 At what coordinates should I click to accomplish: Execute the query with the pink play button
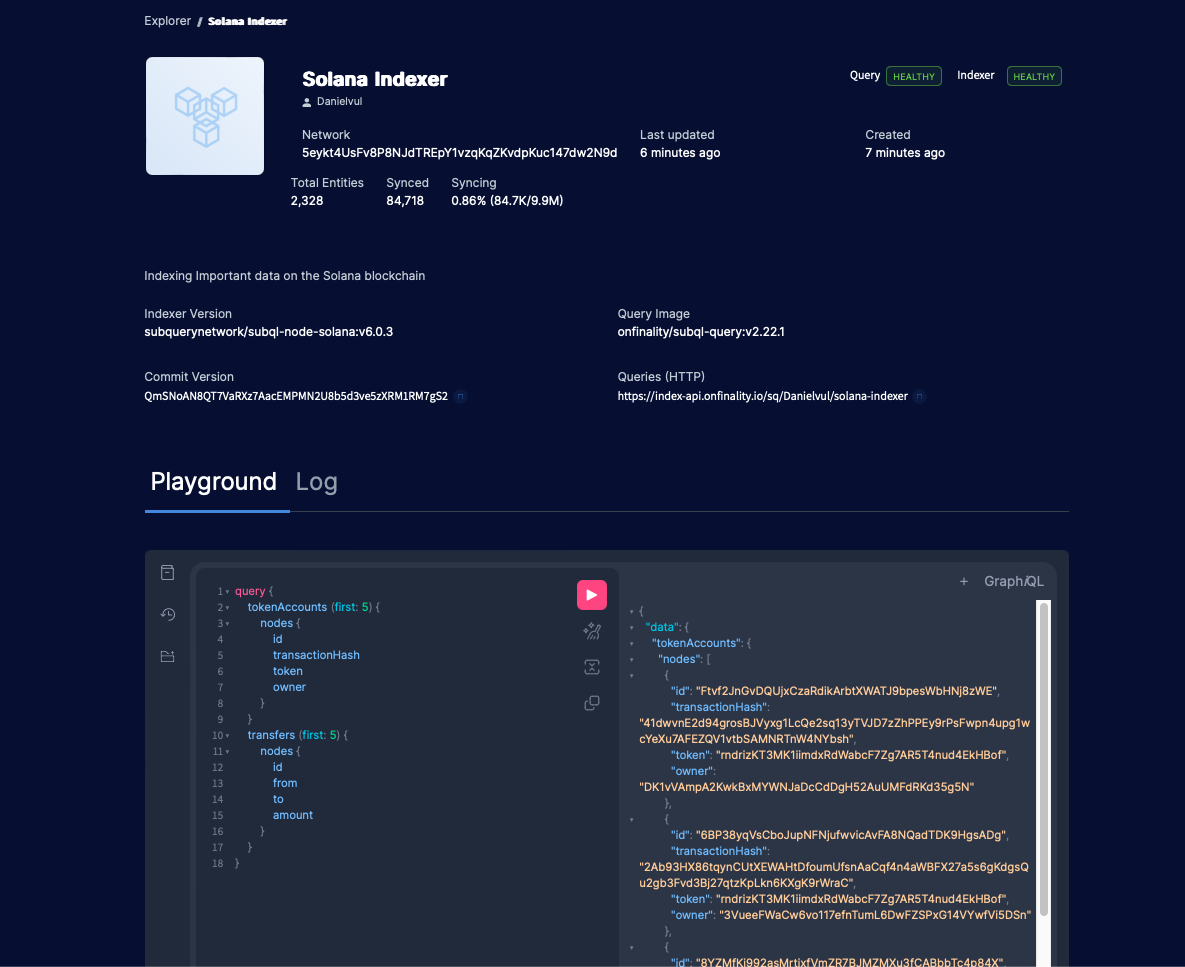pyautogui.click(x=591, y=594)
